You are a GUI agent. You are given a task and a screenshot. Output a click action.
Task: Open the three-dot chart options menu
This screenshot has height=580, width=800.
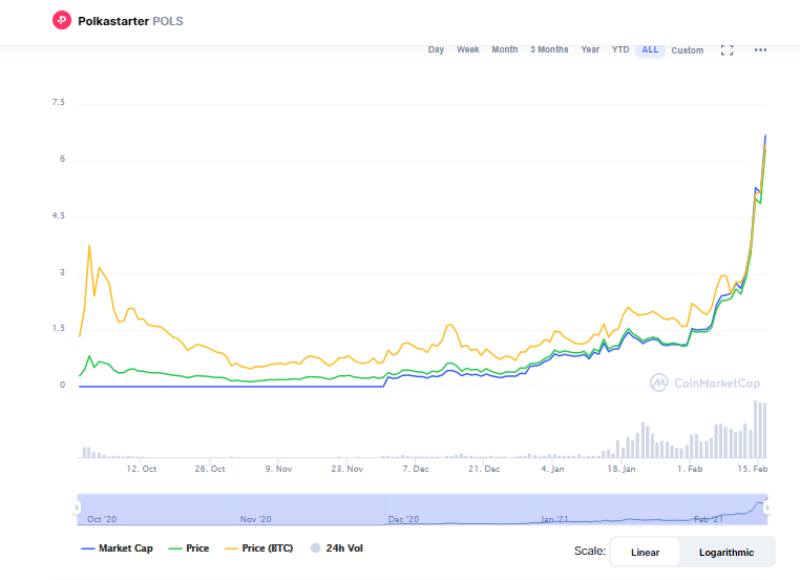click(x=760, y=50)
